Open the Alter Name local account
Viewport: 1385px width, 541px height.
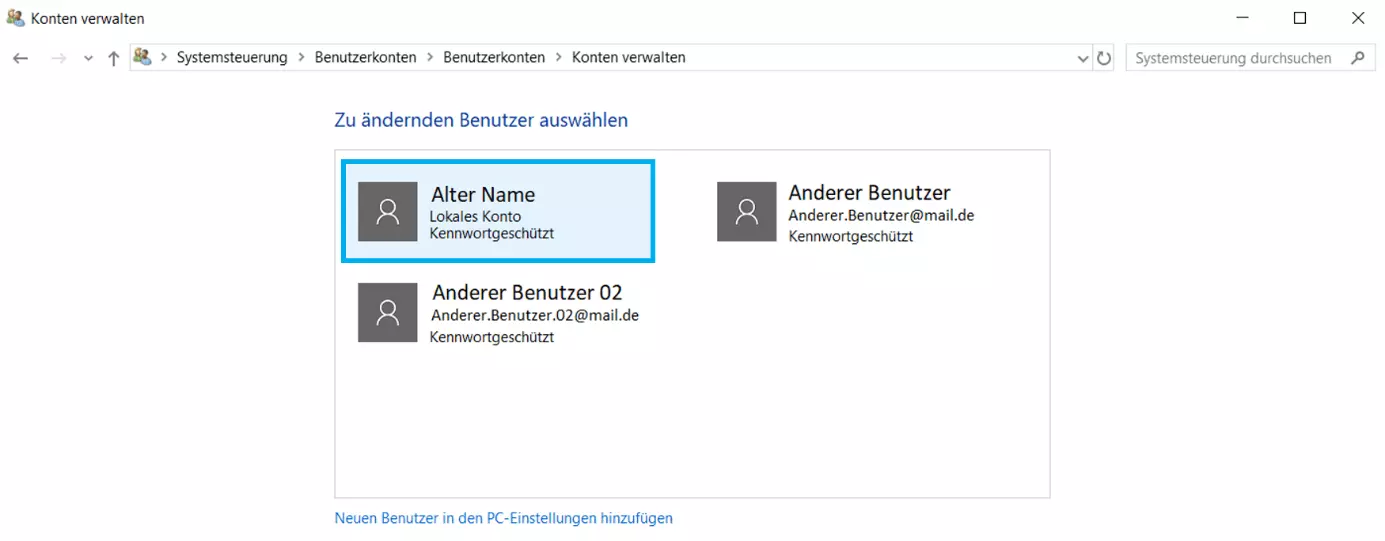coord(498,211)
